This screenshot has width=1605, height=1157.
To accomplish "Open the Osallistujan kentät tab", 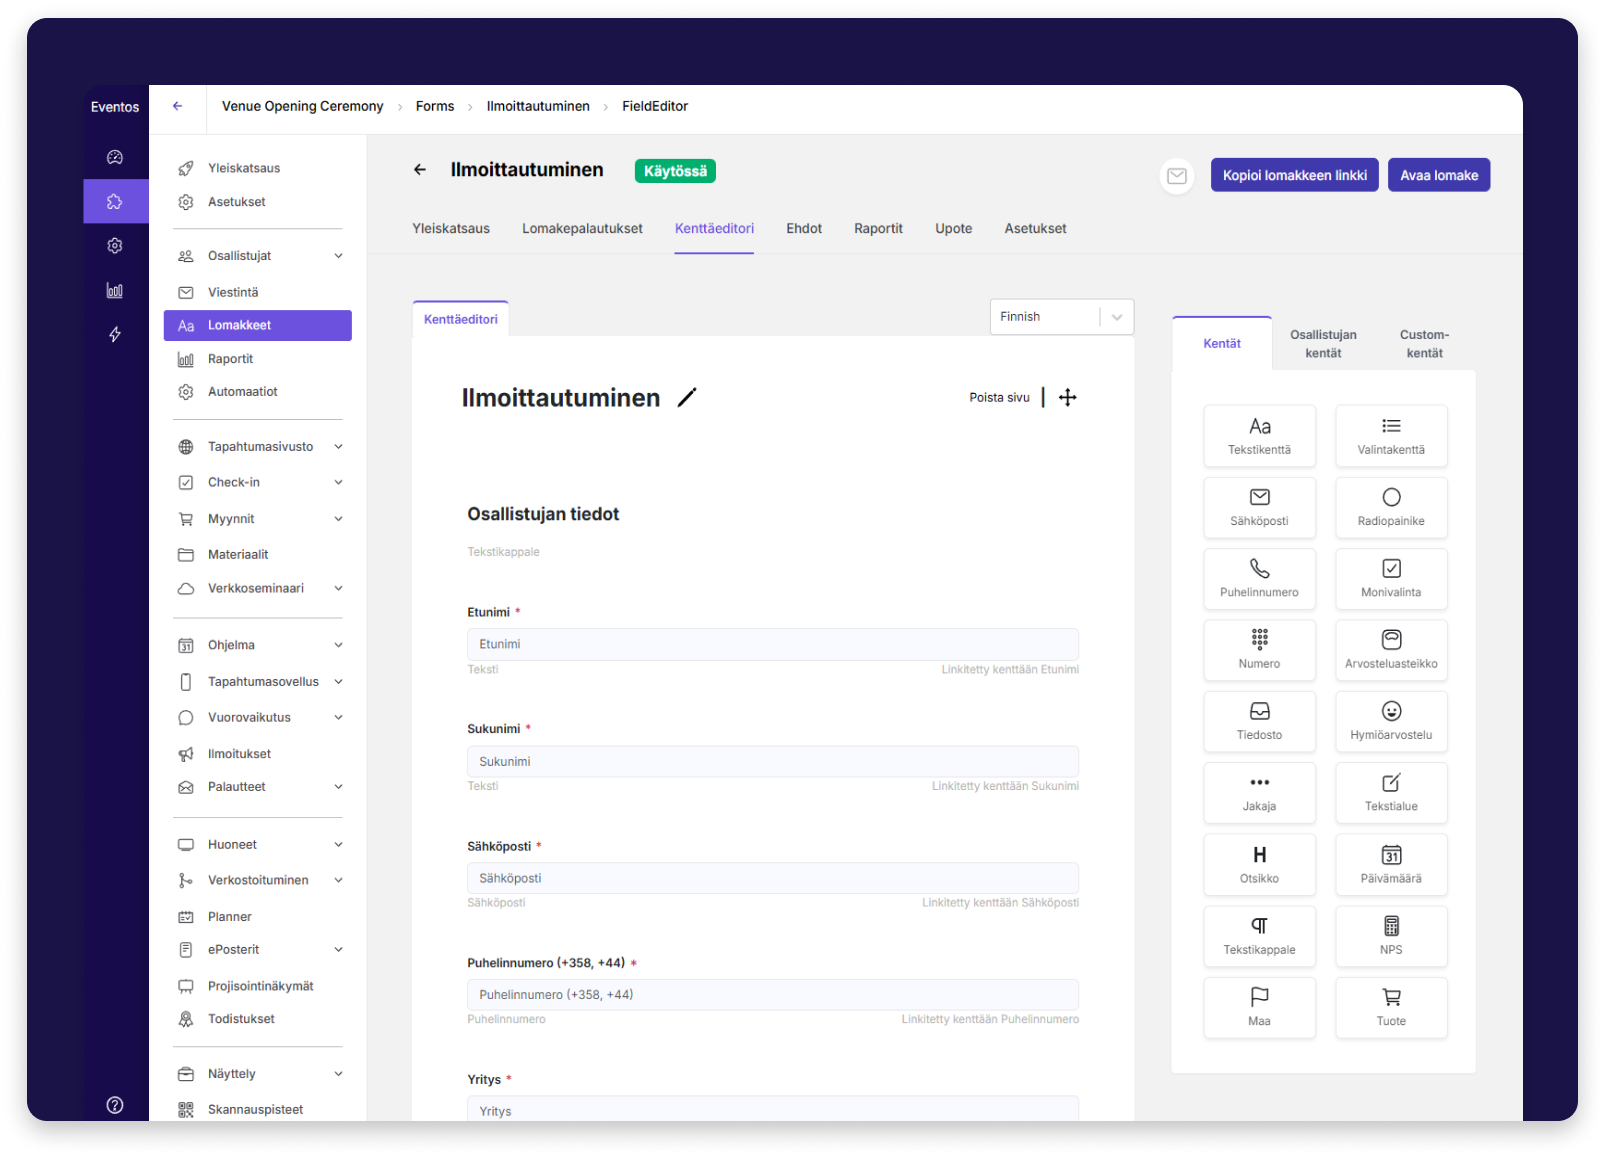I will coord(1322,343).
